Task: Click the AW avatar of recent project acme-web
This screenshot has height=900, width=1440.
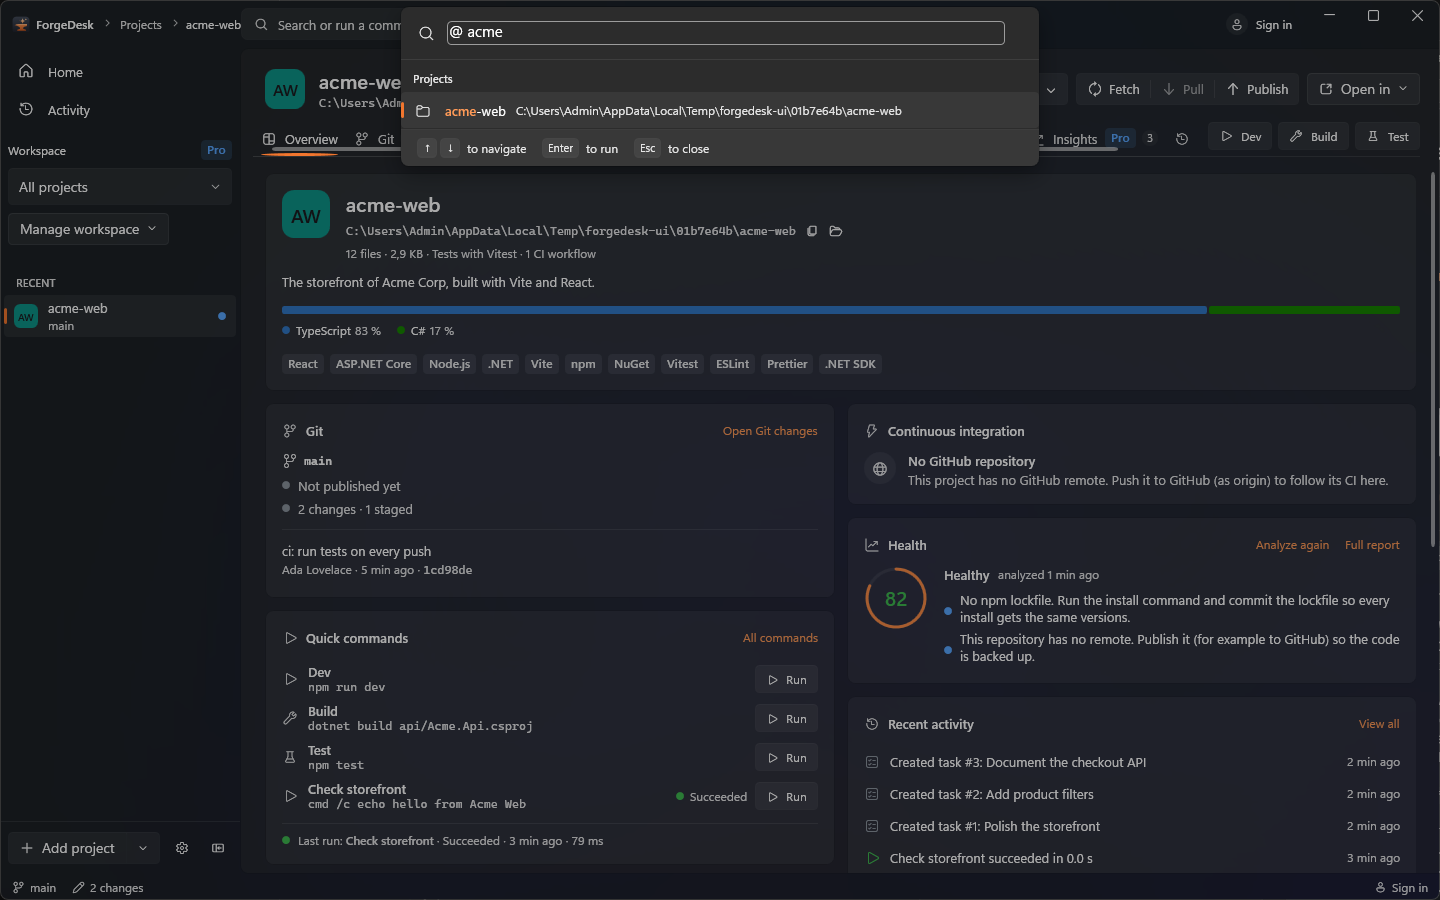Action: point(26,316)
